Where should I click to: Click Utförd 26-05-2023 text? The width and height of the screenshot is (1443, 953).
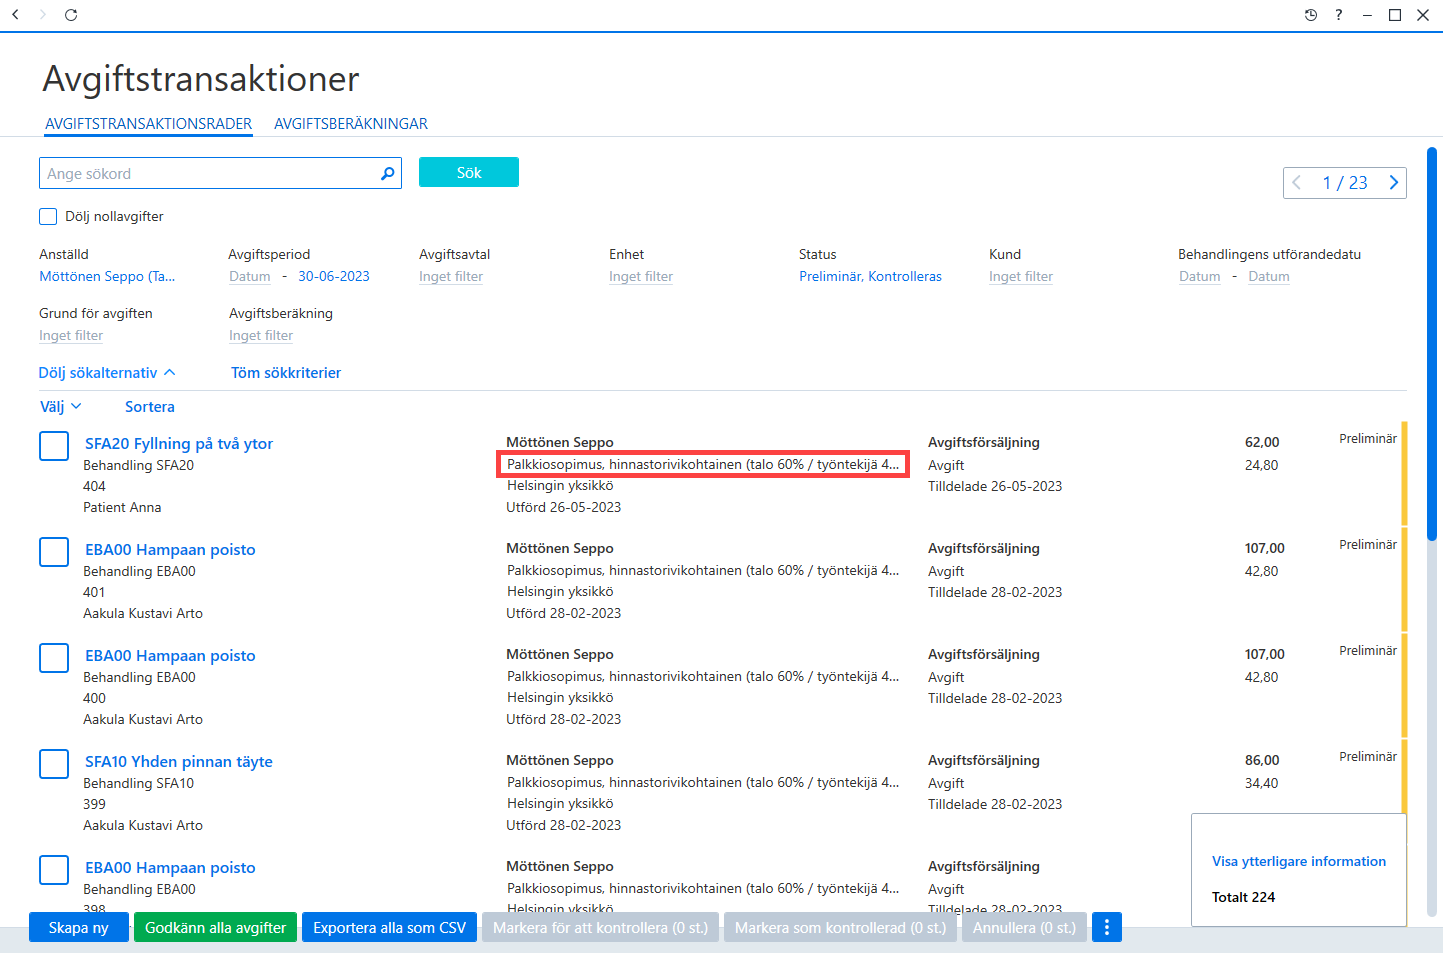point(563,507)
